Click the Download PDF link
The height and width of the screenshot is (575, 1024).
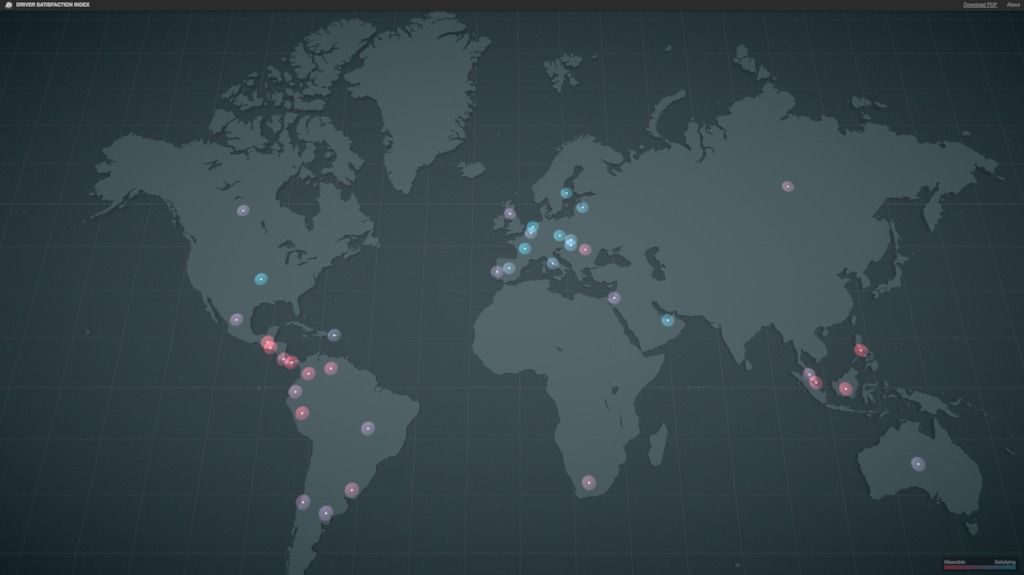tap(979, 5)
